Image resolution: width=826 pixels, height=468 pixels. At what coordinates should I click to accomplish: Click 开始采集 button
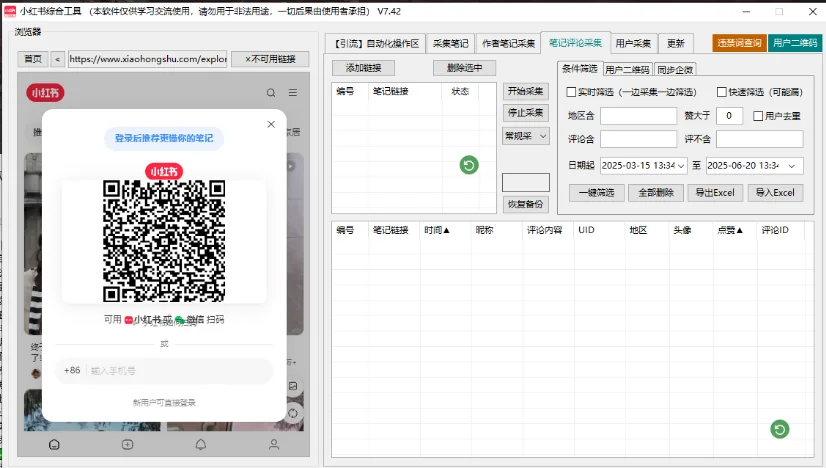click(x=526, y=91)
